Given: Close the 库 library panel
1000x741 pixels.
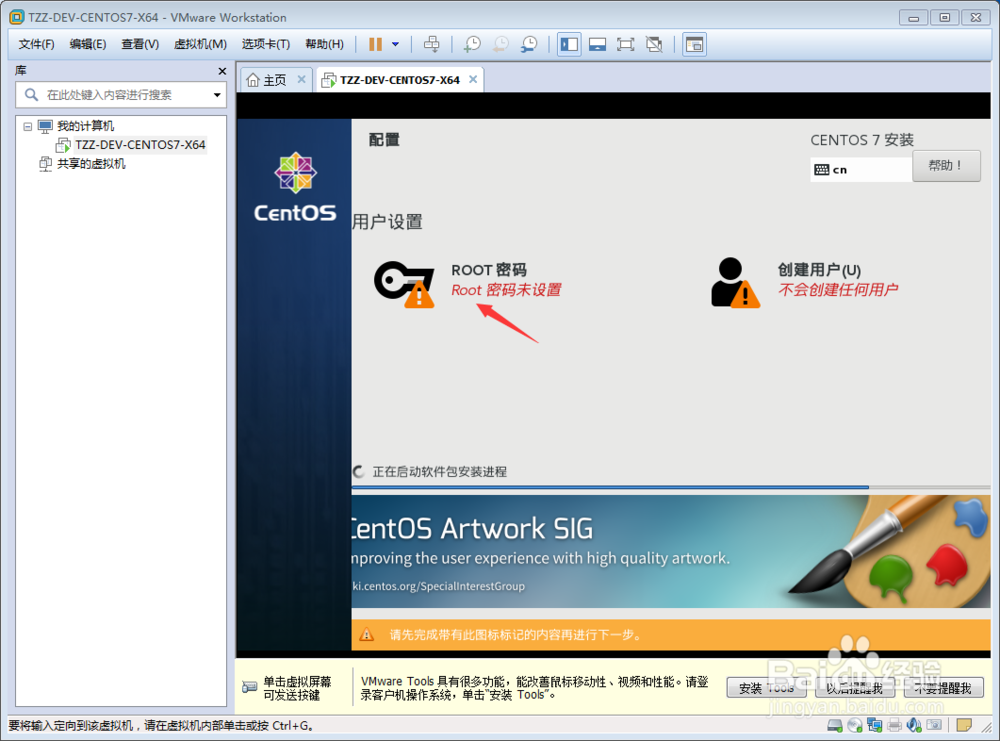Looking at the screenshot, I should coord(222,71).
